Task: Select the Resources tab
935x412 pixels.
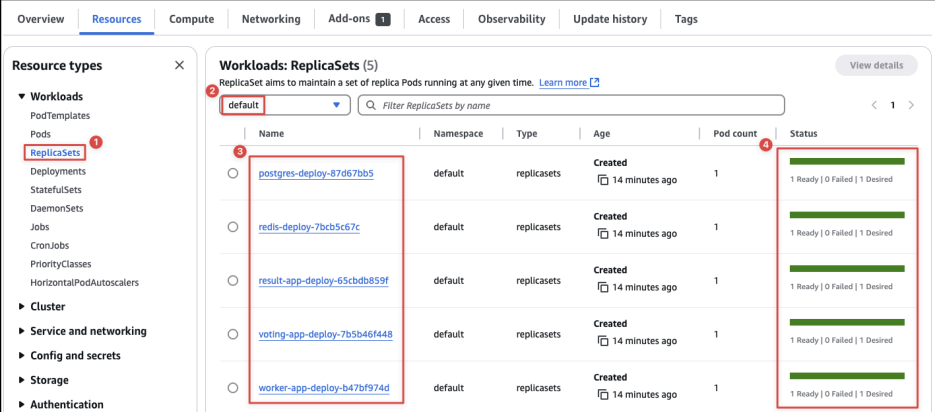Action: click(117, 19)
